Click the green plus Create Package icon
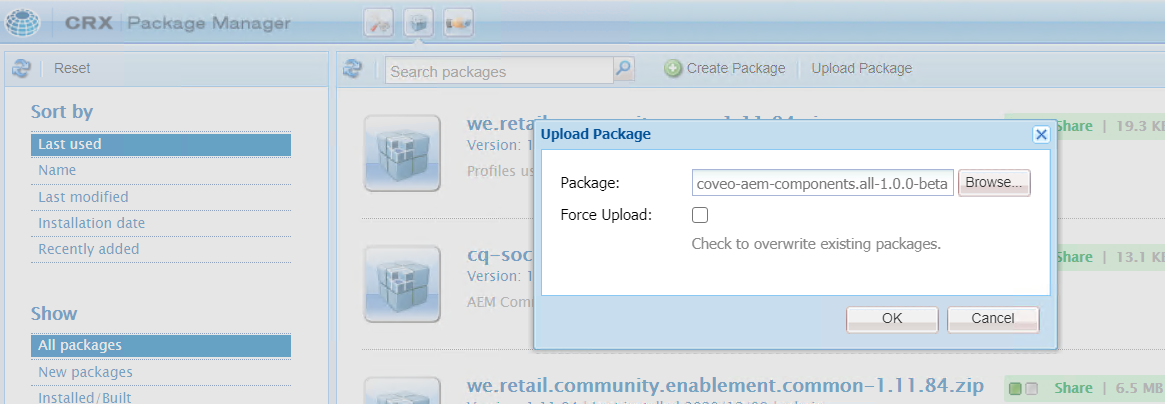The width and height of the screenshot is (1165, 404). coord(673,69)
